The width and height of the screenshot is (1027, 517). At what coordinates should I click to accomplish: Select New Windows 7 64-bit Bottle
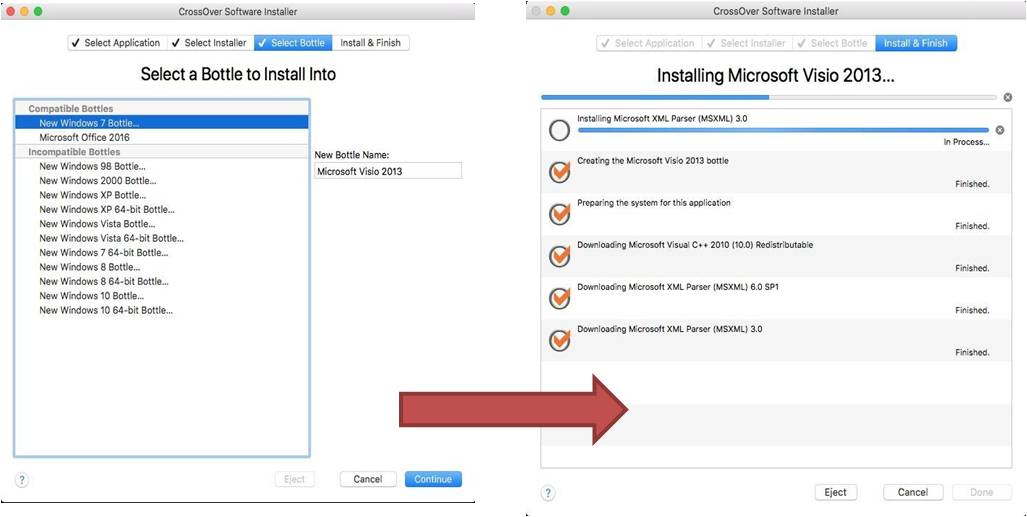(161, 252)
